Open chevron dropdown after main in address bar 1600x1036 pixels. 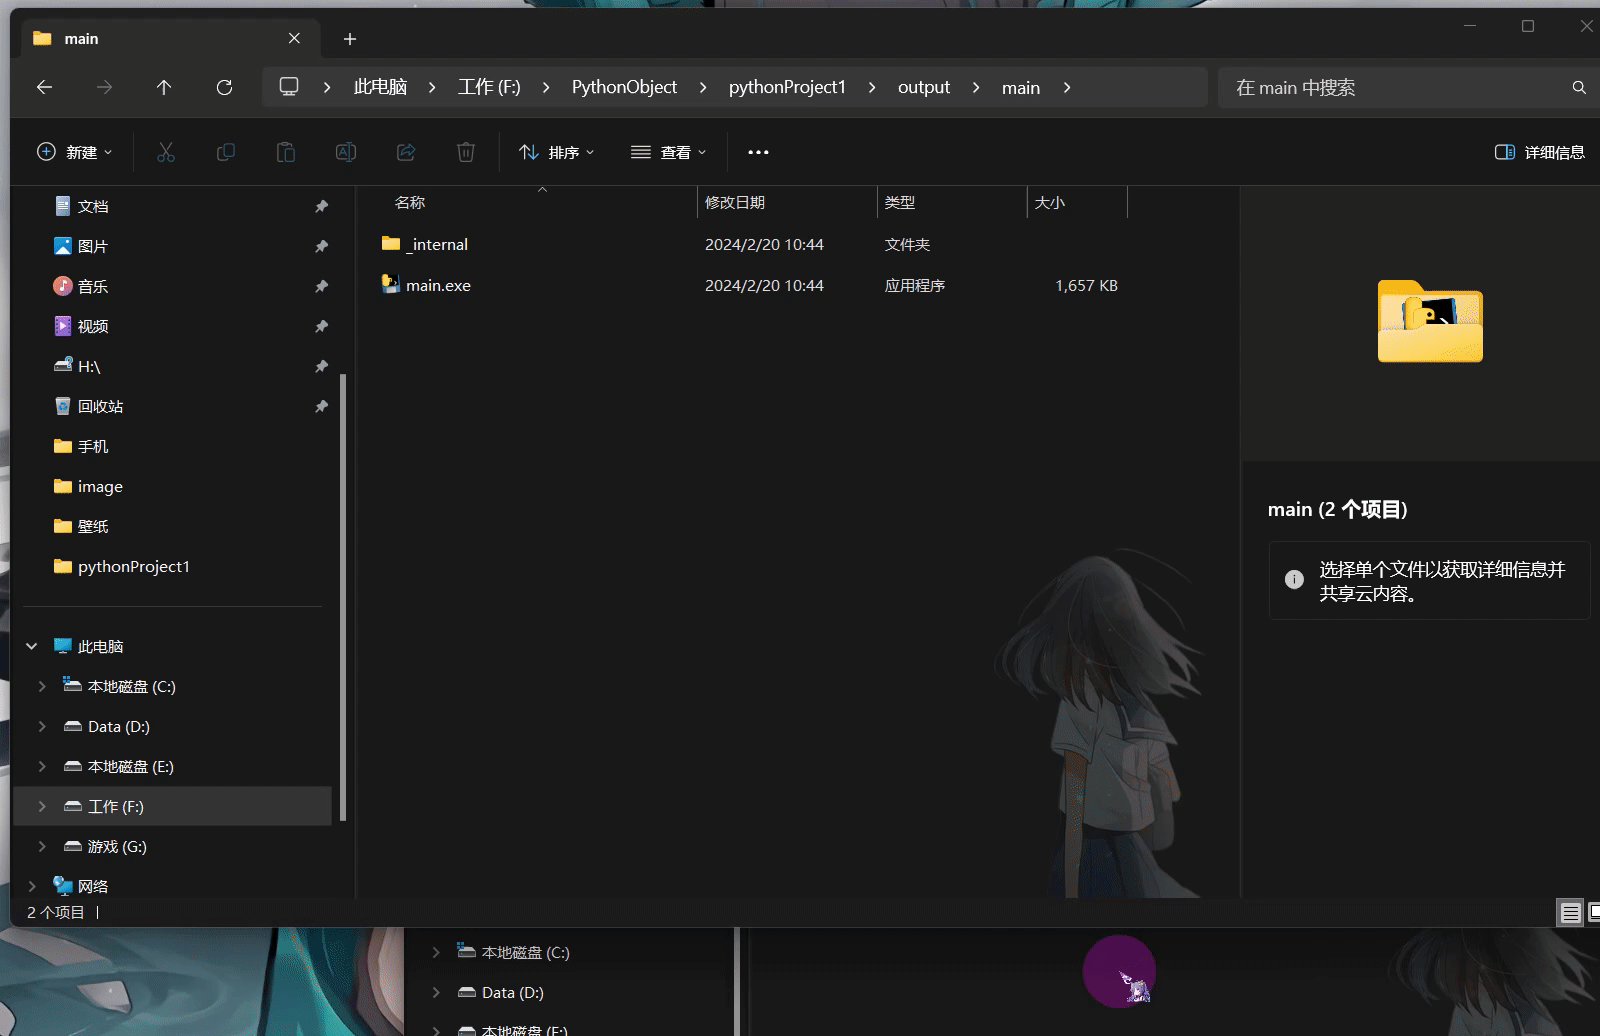pos(1067,87)
